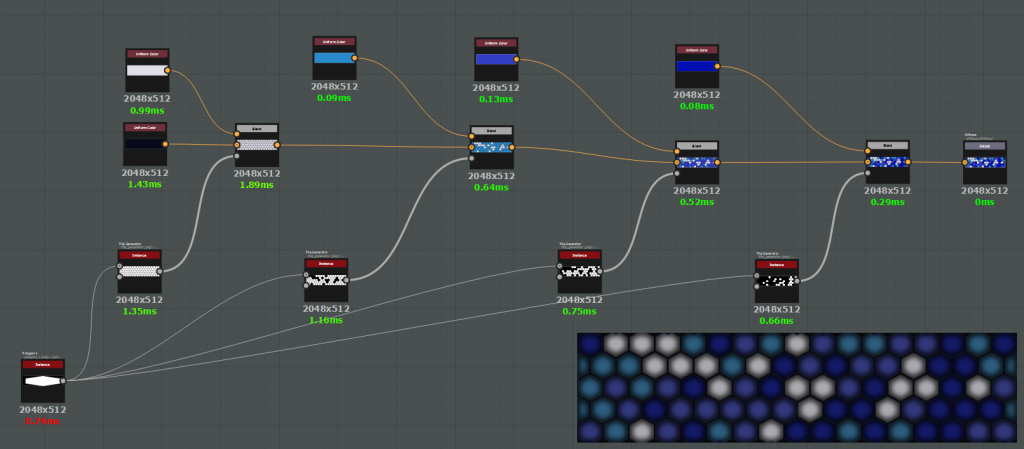The image size is (1024, 449).
Task: Select the thumbnail of the 0.64ms Blend node
Action: 491,147
